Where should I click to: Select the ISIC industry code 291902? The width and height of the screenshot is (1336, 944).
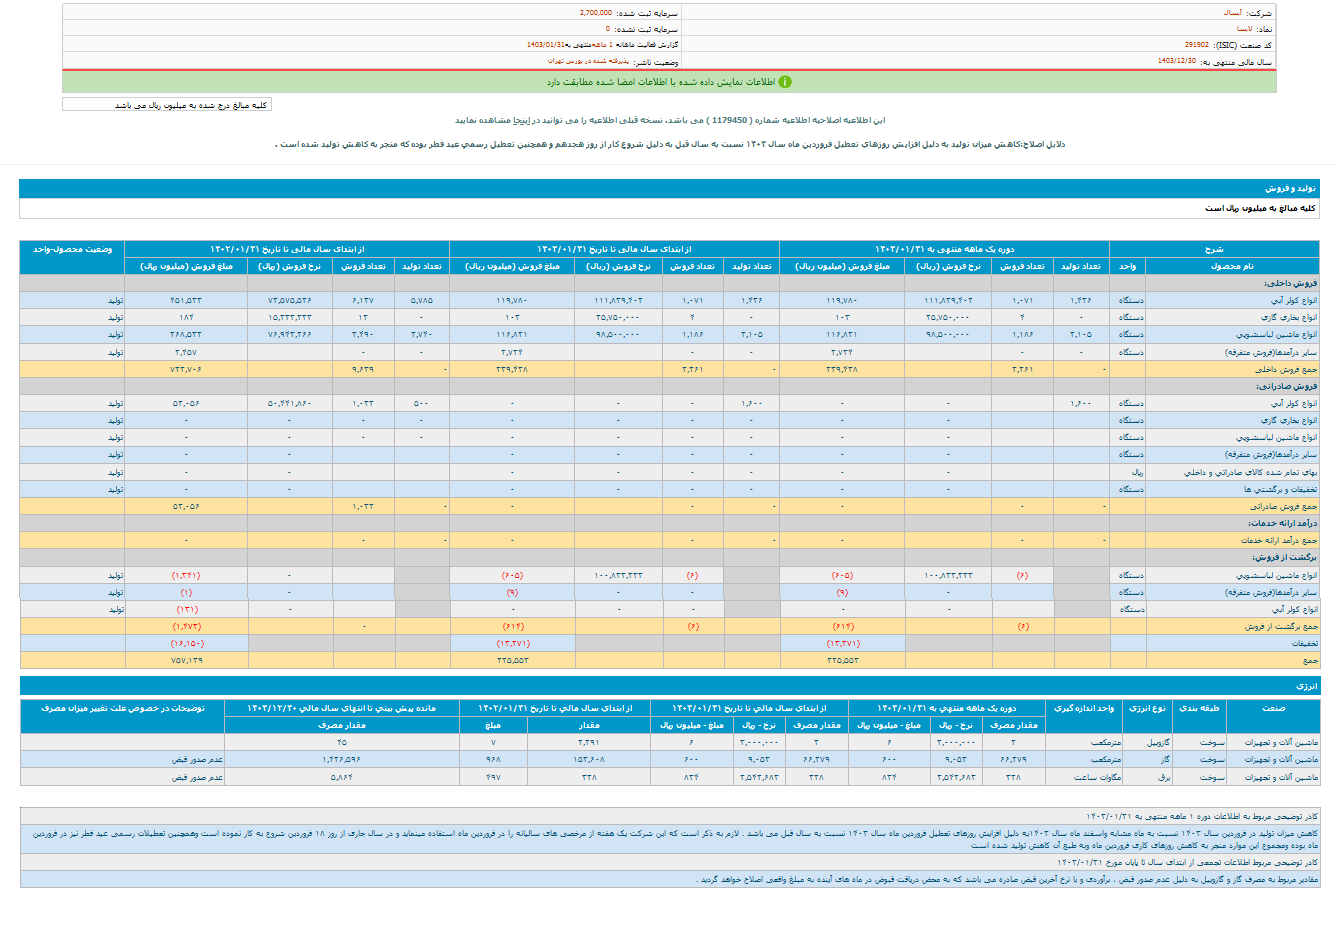click(x=1196, y=45)
